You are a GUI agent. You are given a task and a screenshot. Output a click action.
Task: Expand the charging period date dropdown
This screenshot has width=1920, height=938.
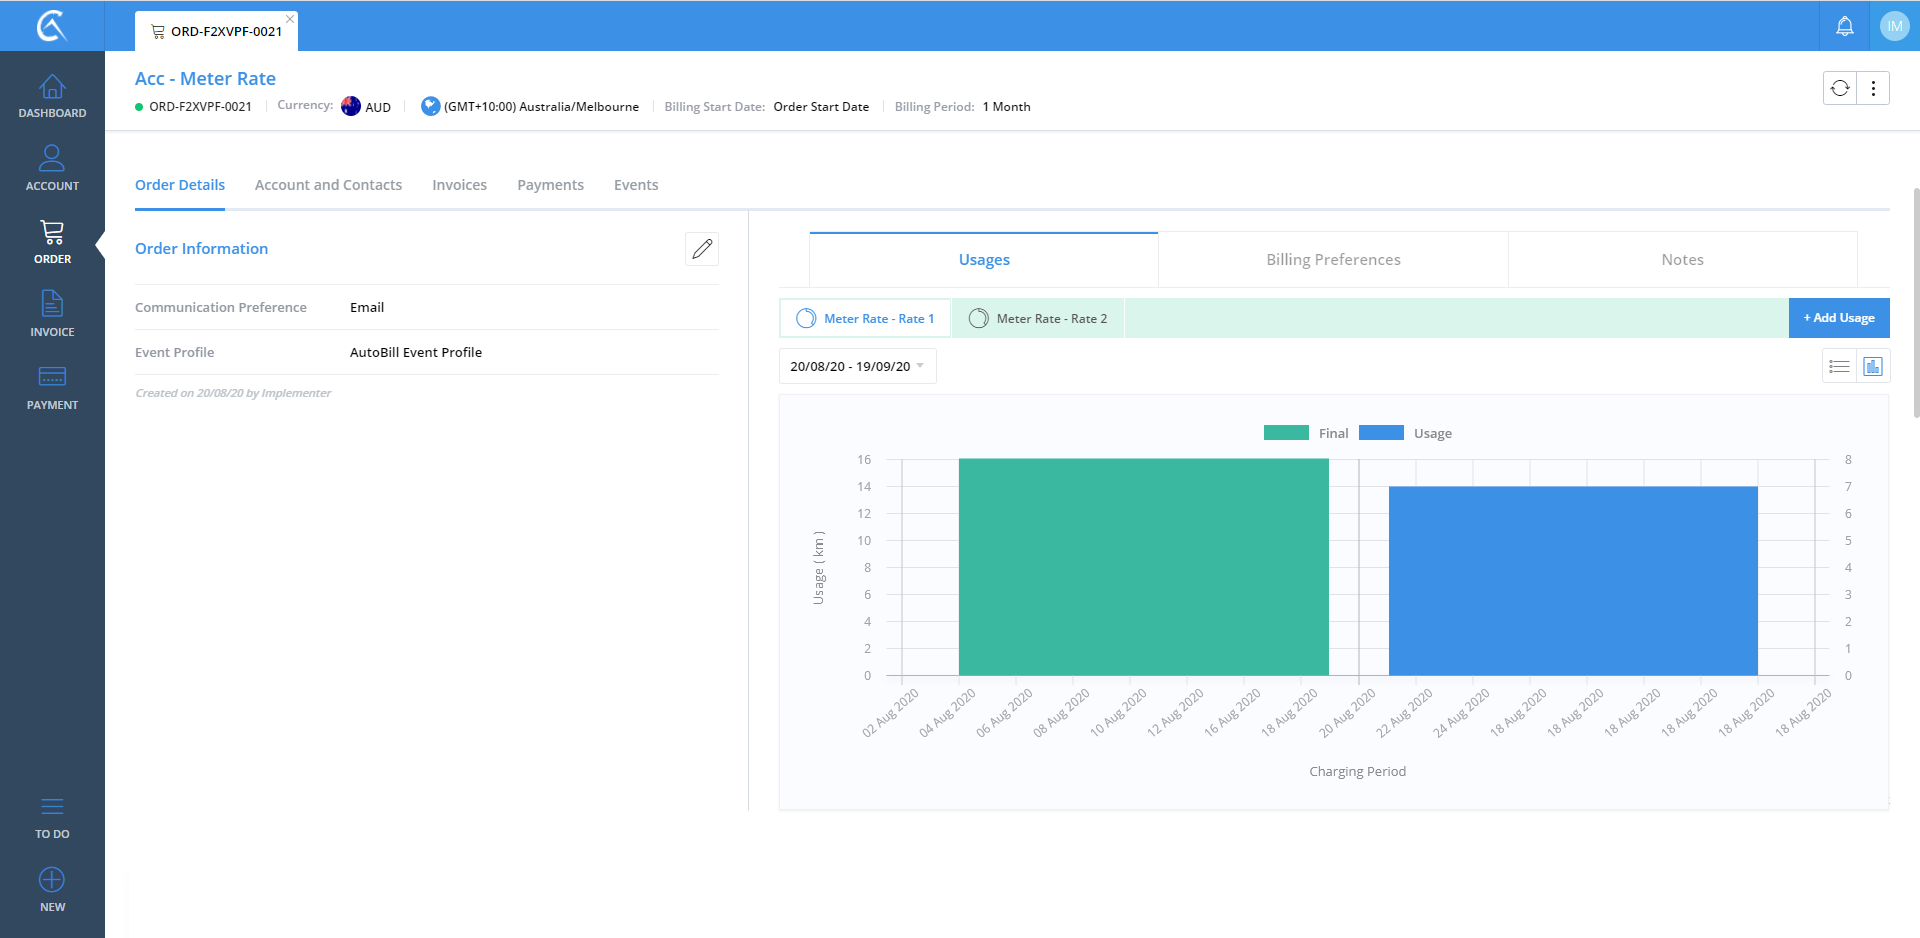pyautogui.click(x=857, y=367)
